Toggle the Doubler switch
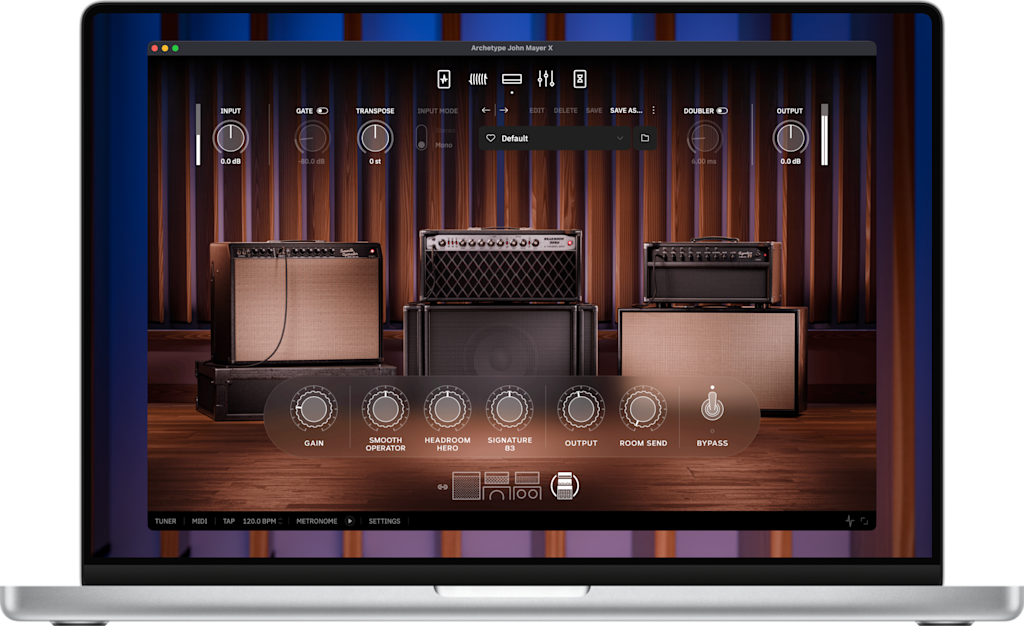This screenshot has height=626, width=1024. click(x=722, y=111)
